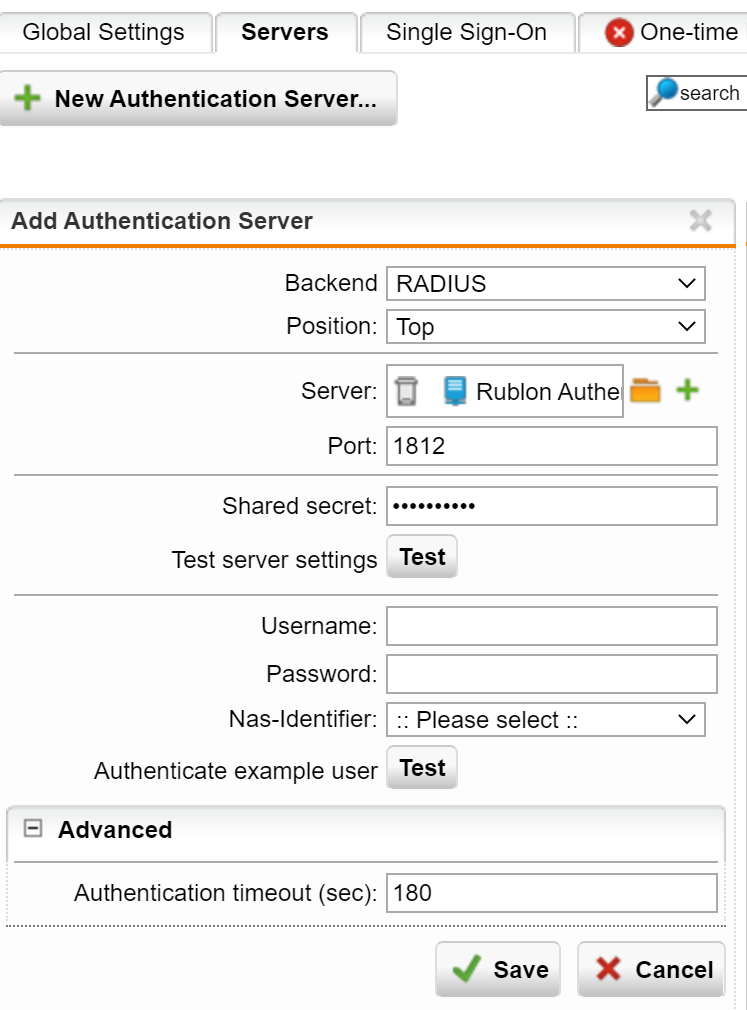
Task: Click the green plus beside Server field
Action: click(687, 391)
